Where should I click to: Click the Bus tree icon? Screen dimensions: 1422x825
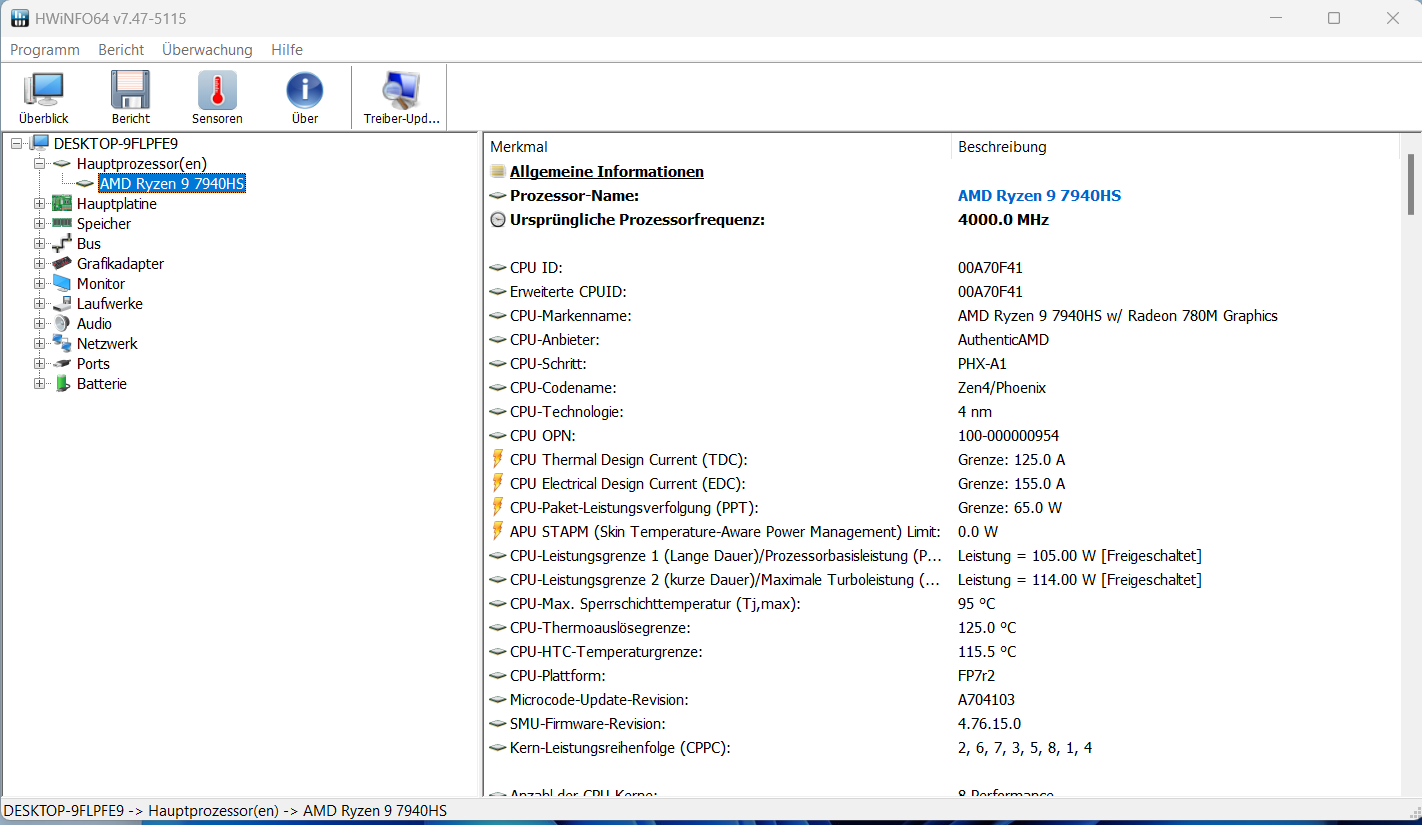coord(62,243)
